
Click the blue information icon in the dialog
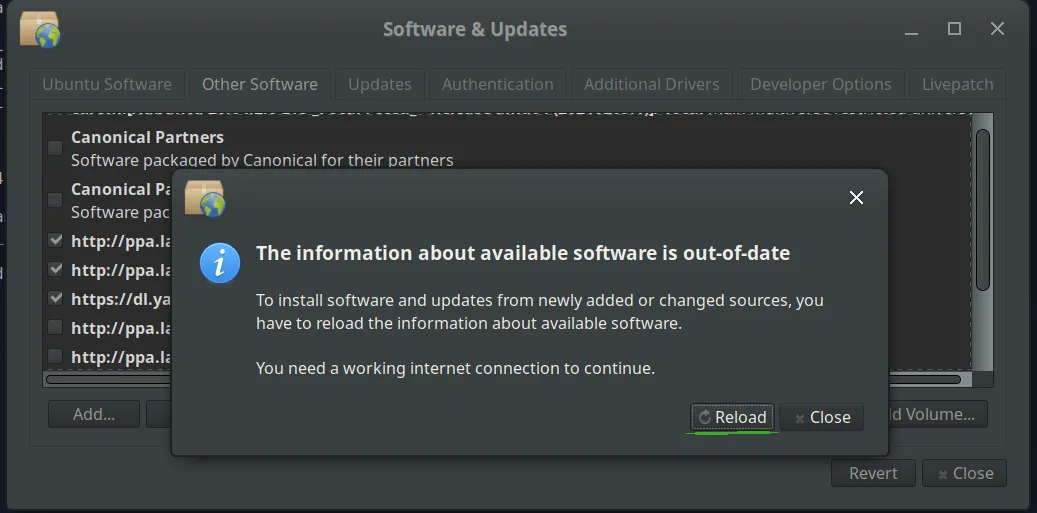pyautogui.click(x=219, y=263)
